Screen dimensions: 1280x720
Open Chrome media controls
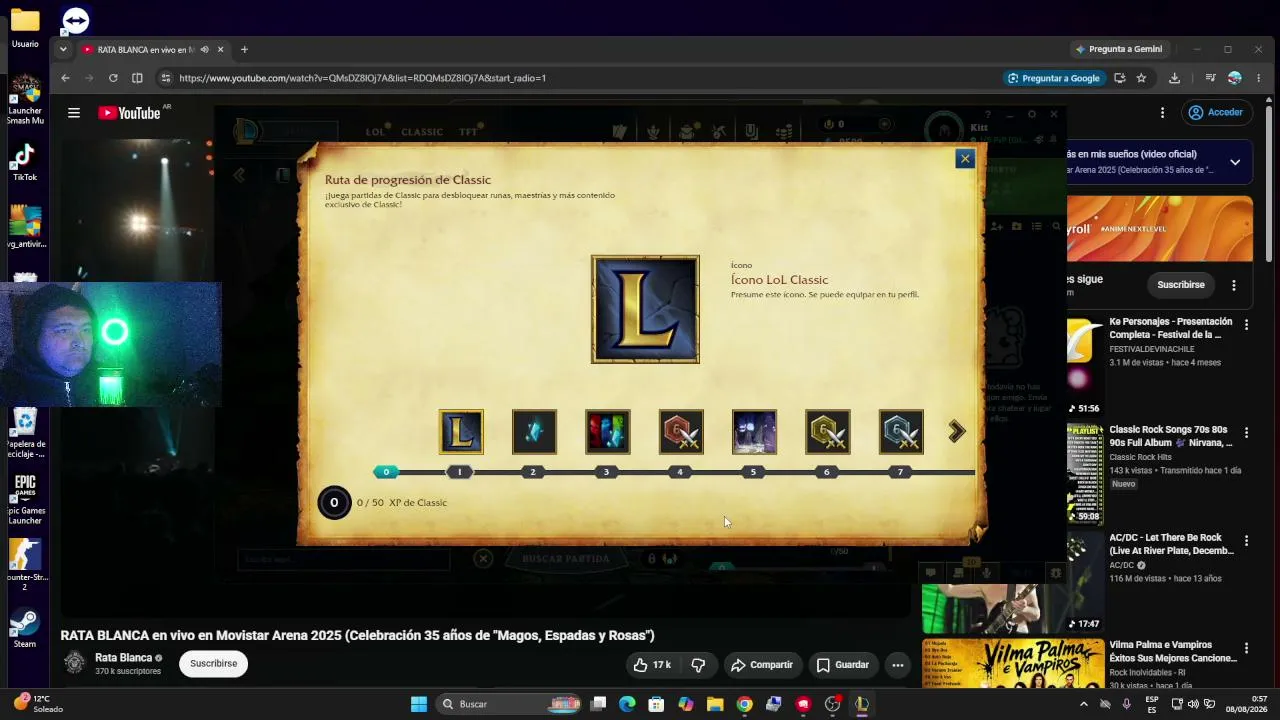point(1210,78)
